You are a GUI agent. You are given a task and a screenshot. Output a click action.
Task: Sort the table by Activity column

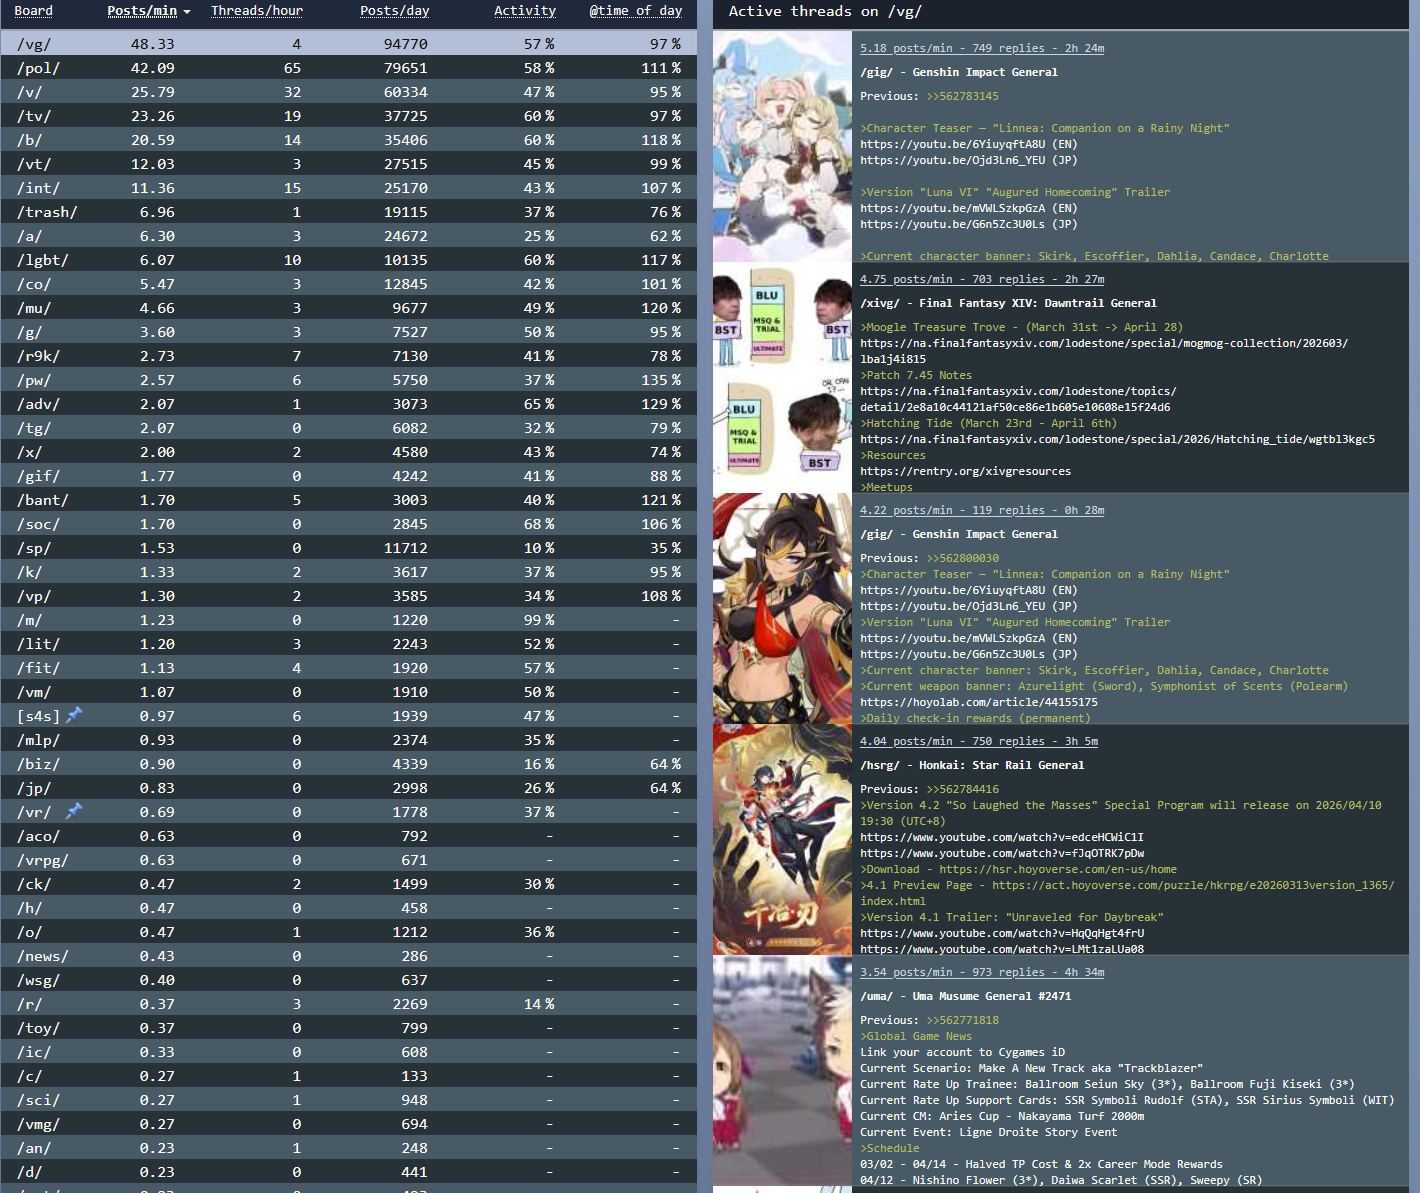(x=525, y=11)
